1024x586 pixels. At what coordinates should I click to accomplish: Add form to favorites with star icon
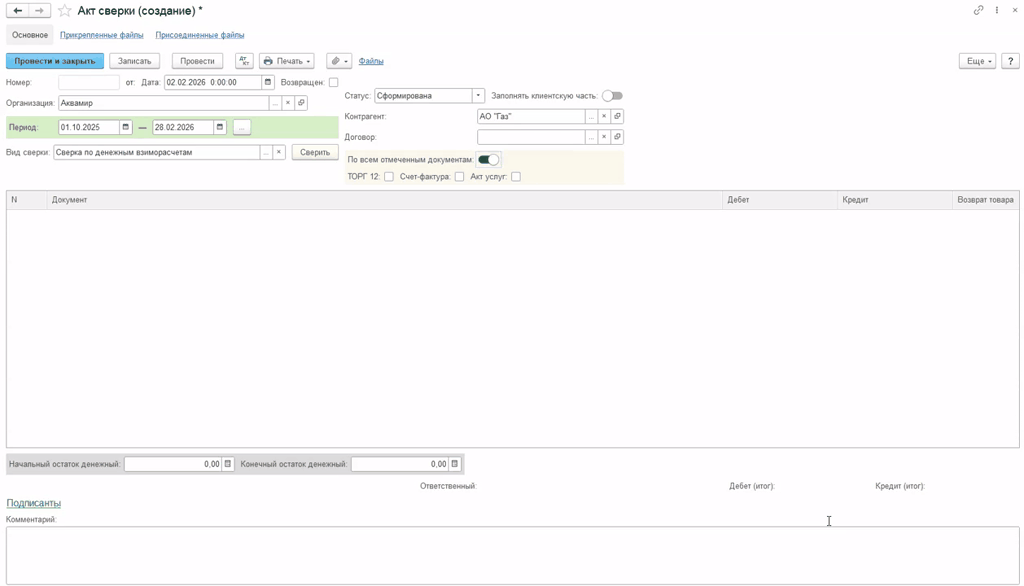(65, 11)
